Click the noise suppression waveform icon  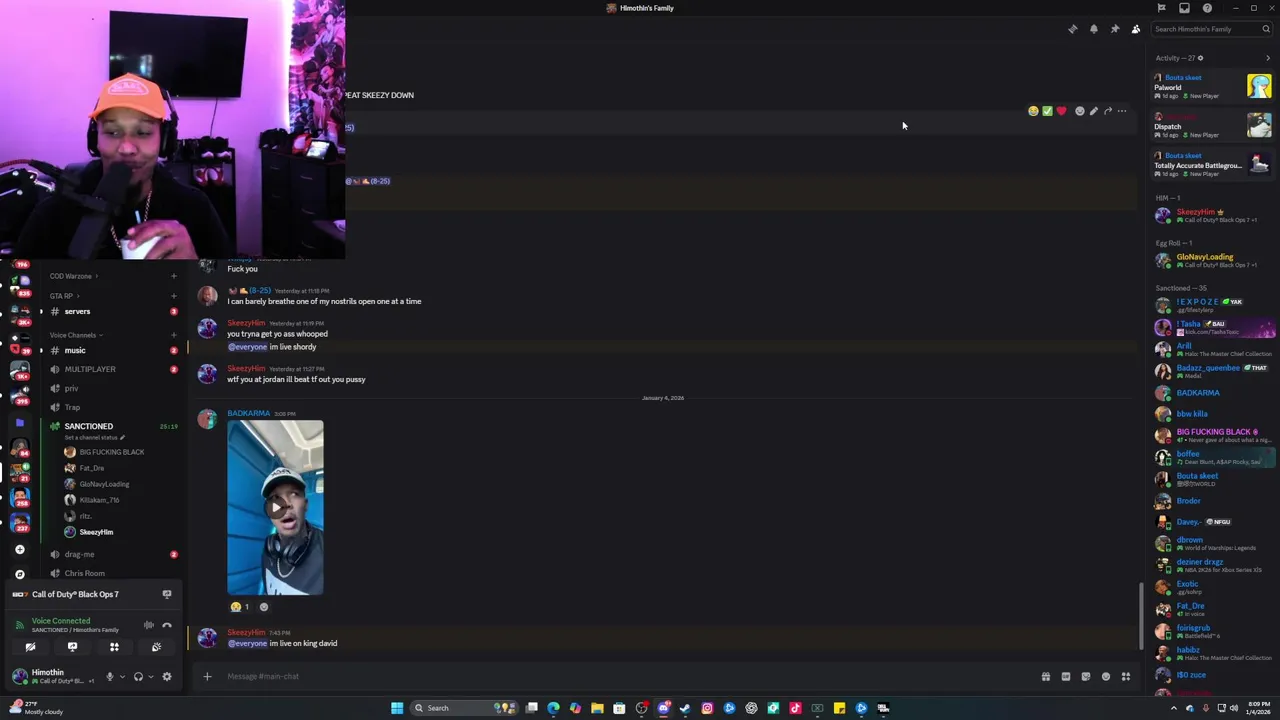[x=149, y=625]
